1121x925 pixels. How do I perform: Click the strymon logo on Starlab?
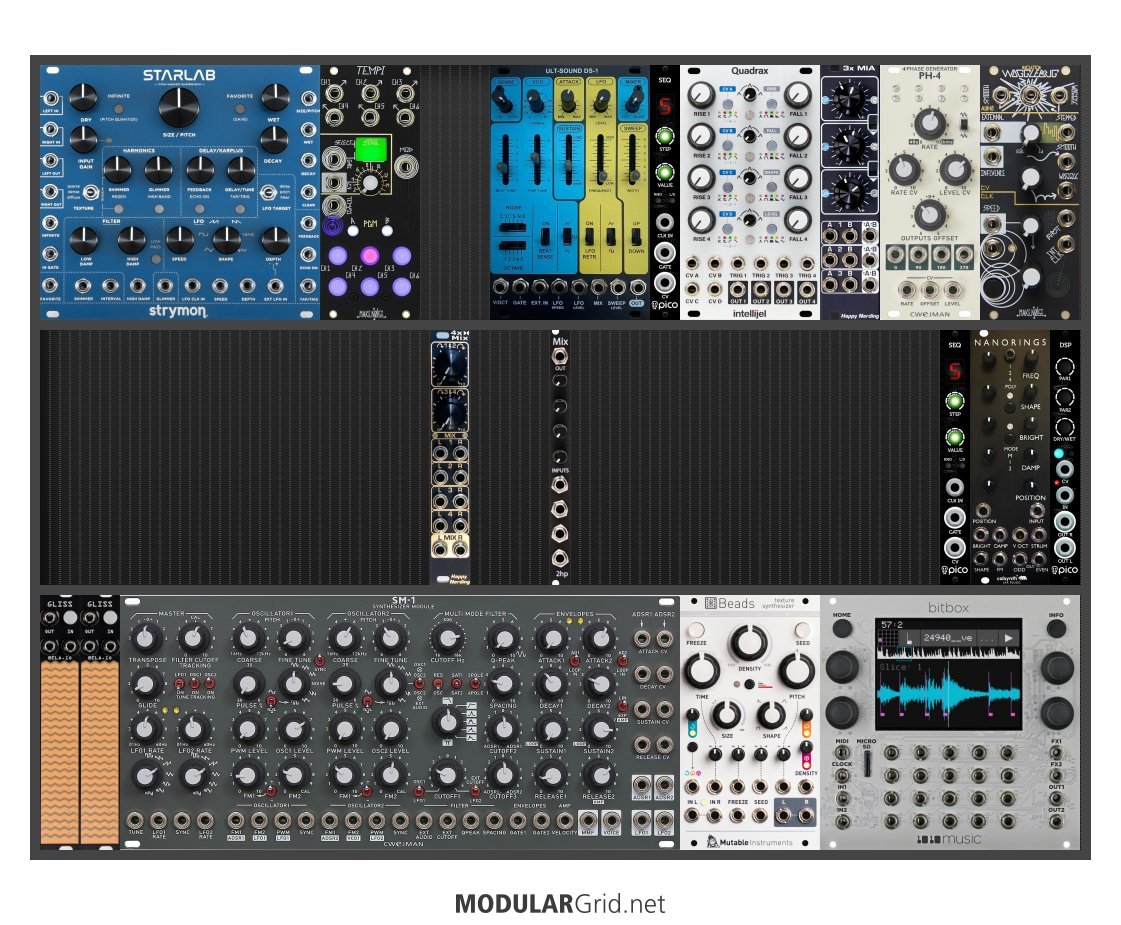click(x=178, y=311)
